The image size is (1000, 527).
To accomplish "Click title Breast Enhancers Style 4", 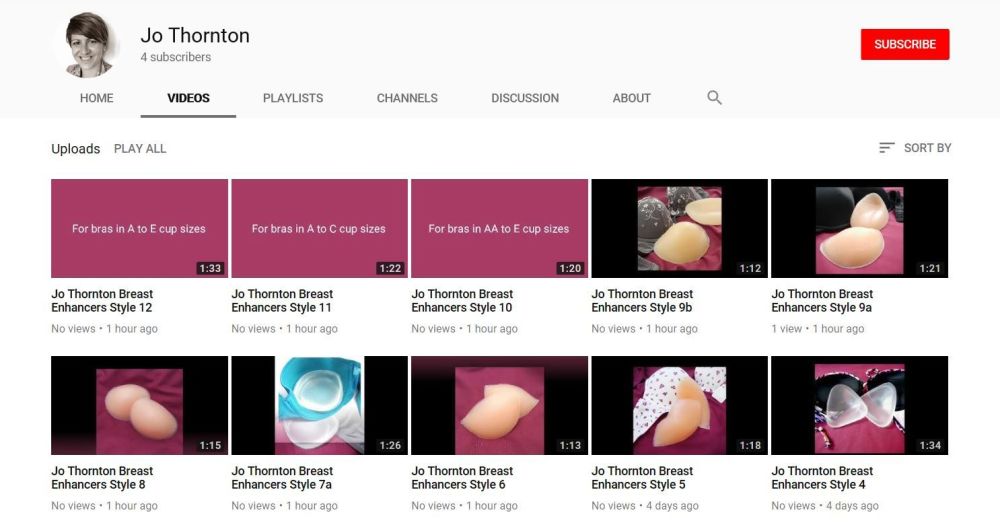I will pyautogui.click(x=822, y=478).
